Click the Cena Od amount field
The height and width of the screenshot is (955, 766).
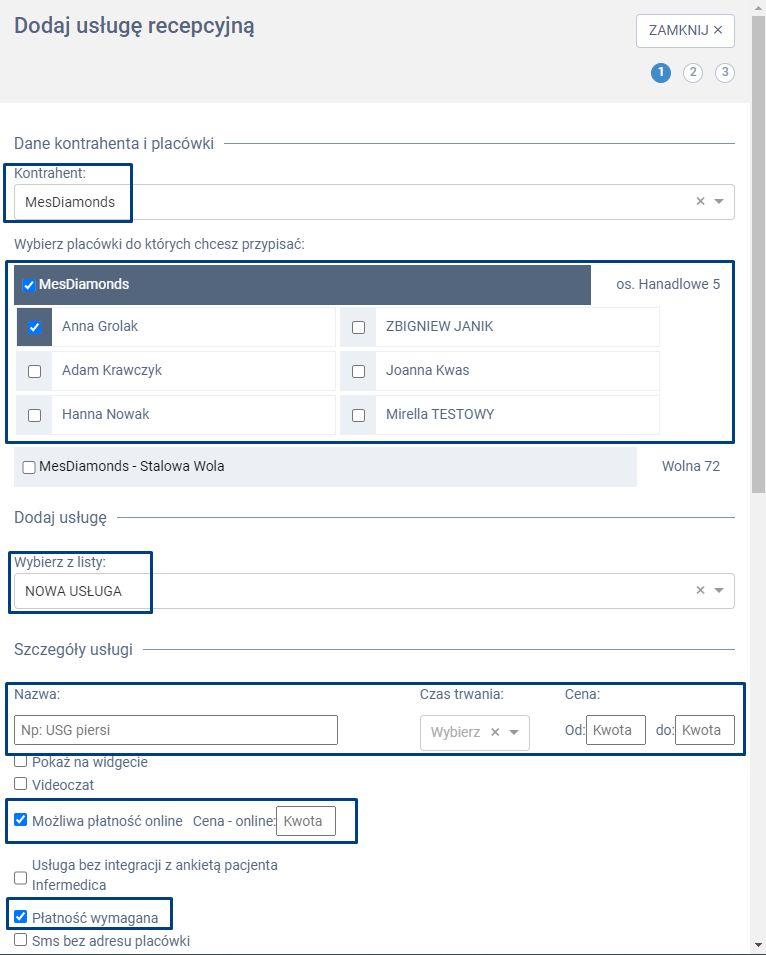(x=615, y=730)
